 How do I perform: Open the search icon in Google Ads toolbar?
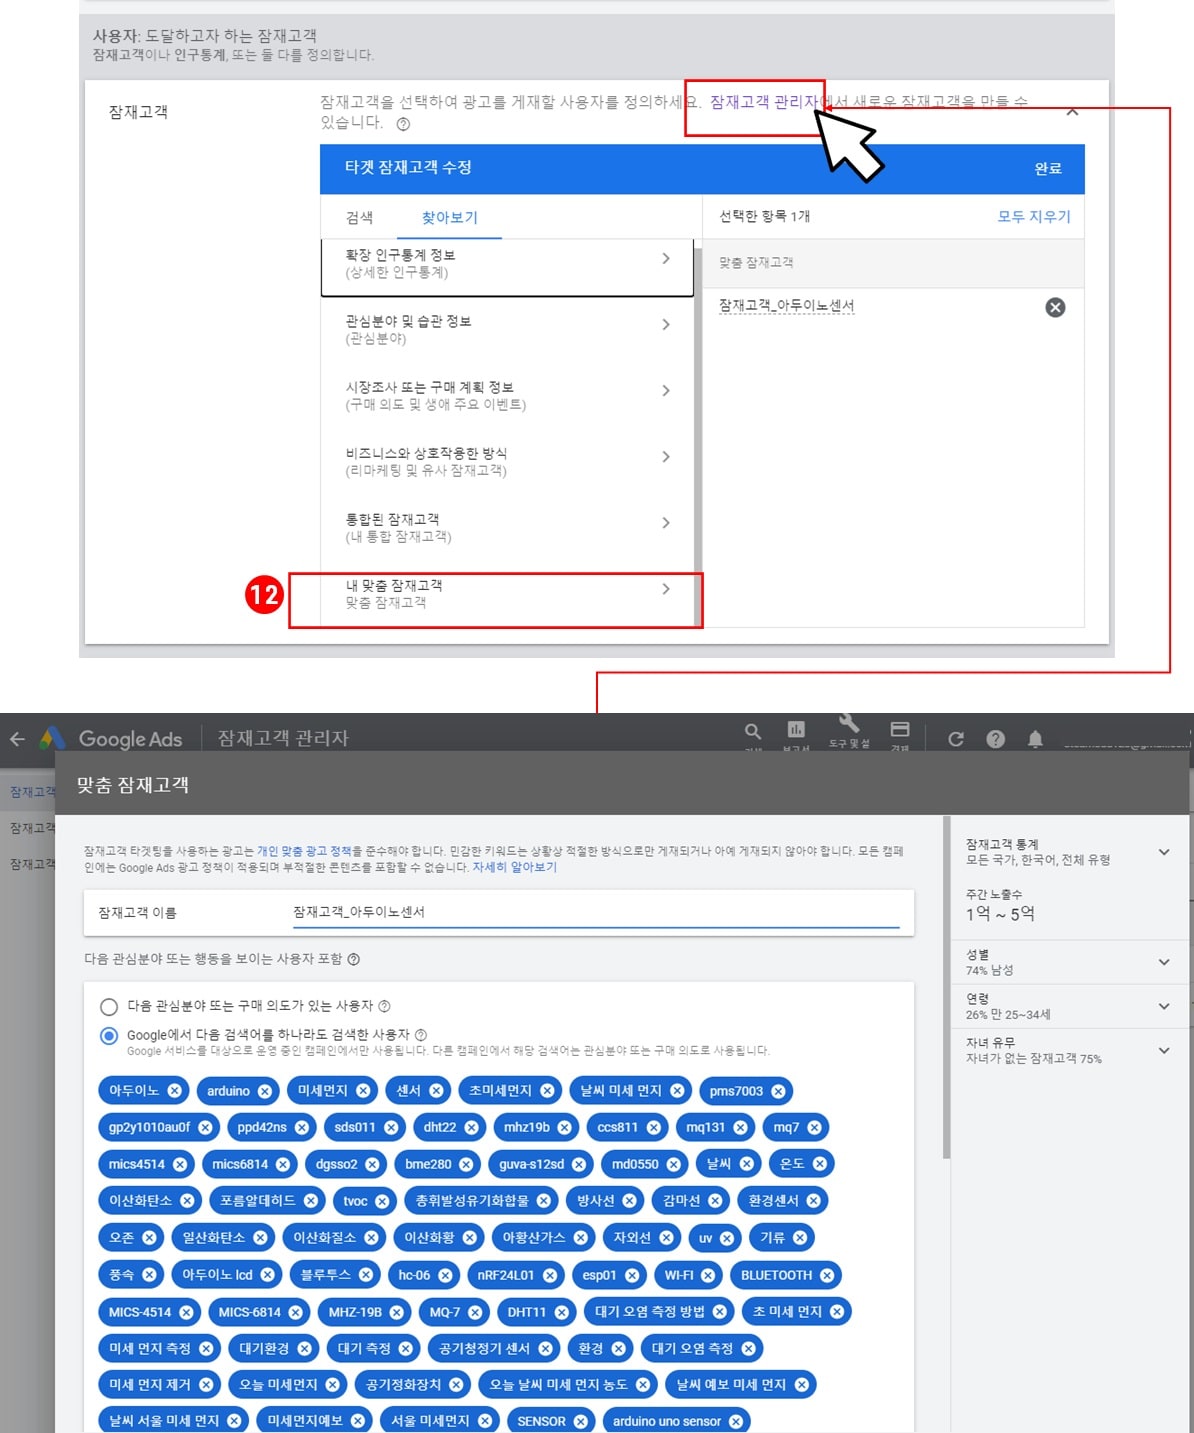pos(753,730)
